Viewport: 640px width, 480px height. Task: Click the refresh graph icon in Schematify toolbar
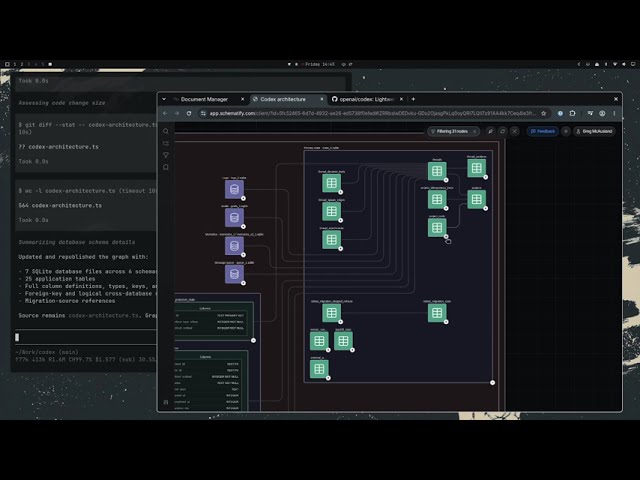[502, 131]
